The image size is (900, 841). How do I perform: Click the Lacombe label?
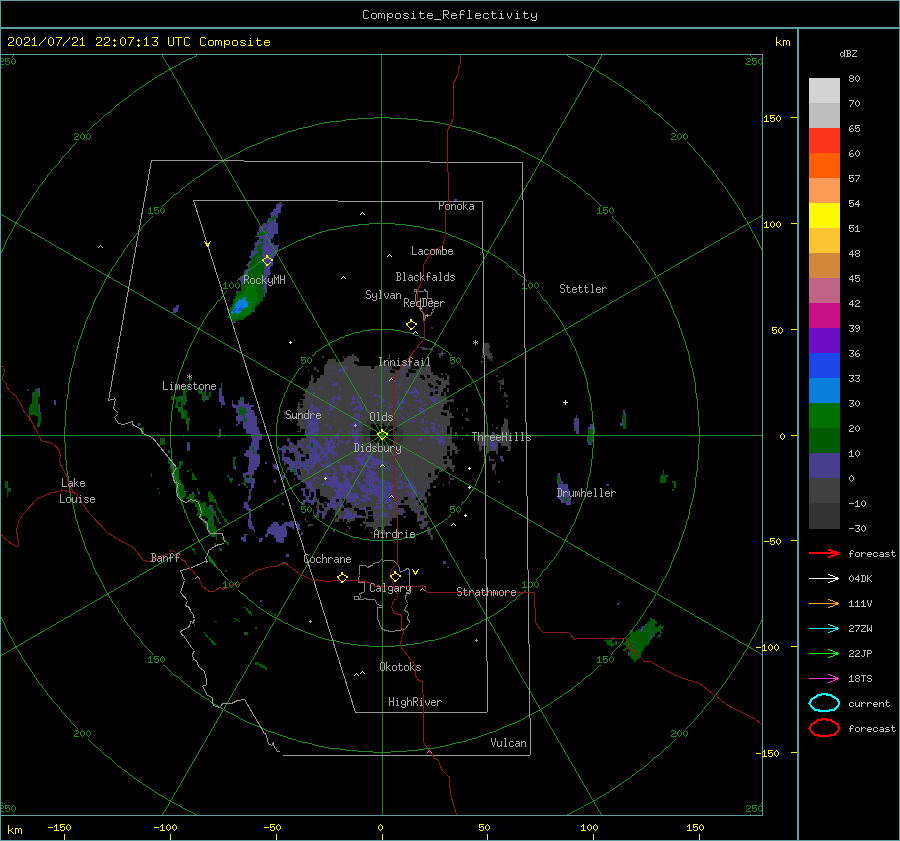[432, 251]
